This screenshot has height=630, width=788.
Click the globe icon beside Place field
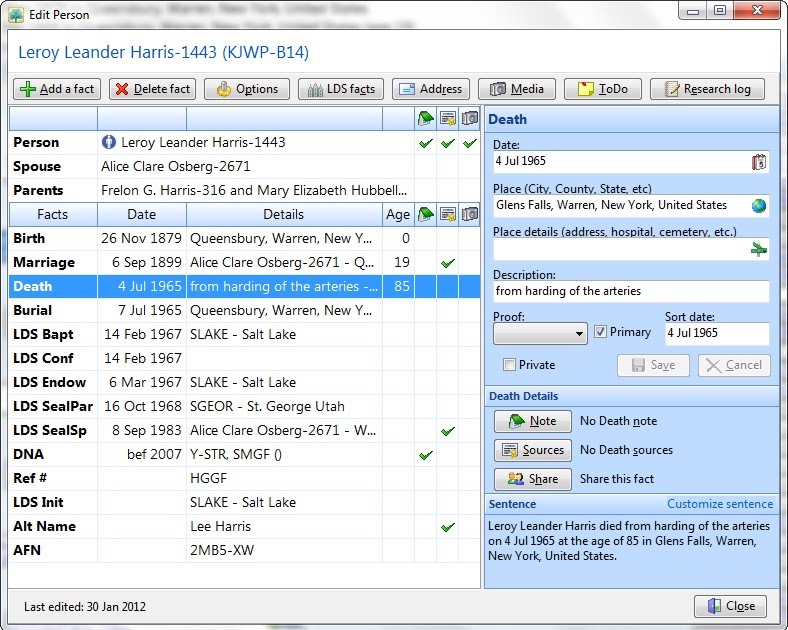point(759,206)
